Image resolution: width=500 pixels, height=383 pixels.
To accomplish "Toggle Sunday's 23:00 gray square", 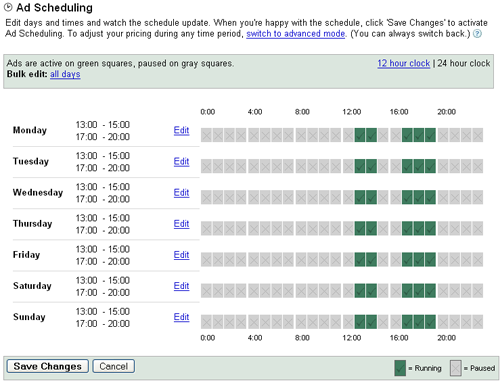I will coord(478,322).
